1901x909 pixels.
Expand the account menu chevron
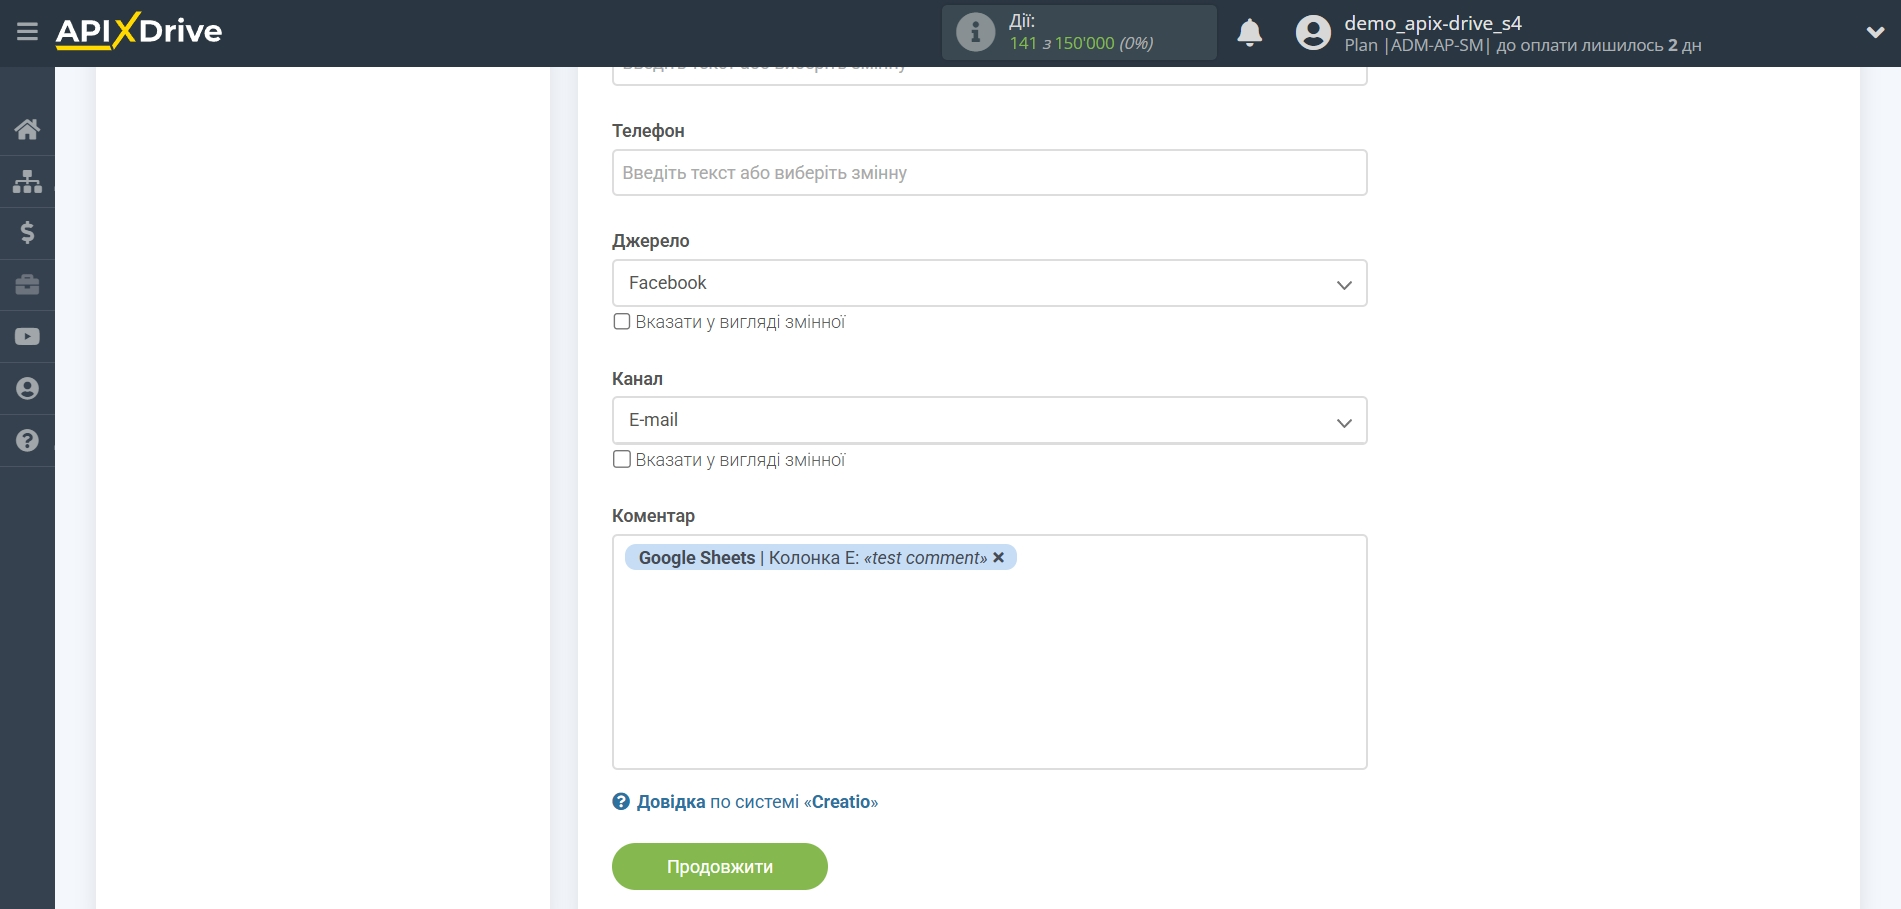[1875, 33]
